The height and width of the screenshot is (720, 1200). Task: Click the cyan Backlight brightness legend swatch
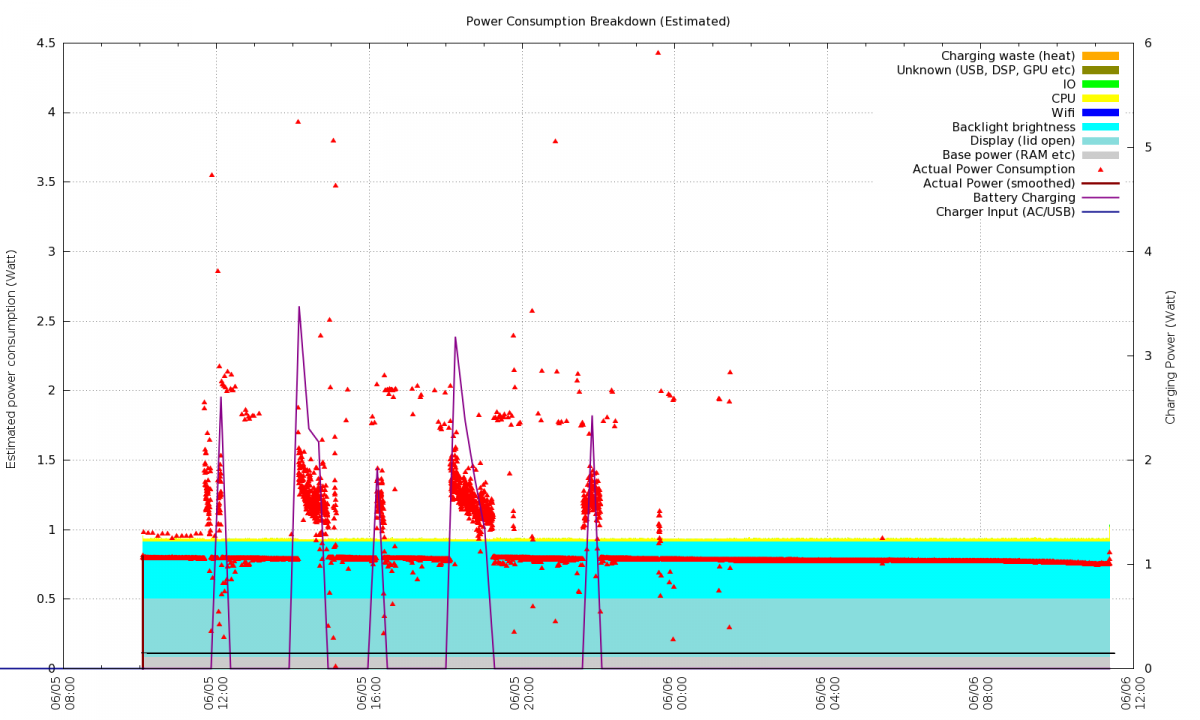coord(1100,127)
